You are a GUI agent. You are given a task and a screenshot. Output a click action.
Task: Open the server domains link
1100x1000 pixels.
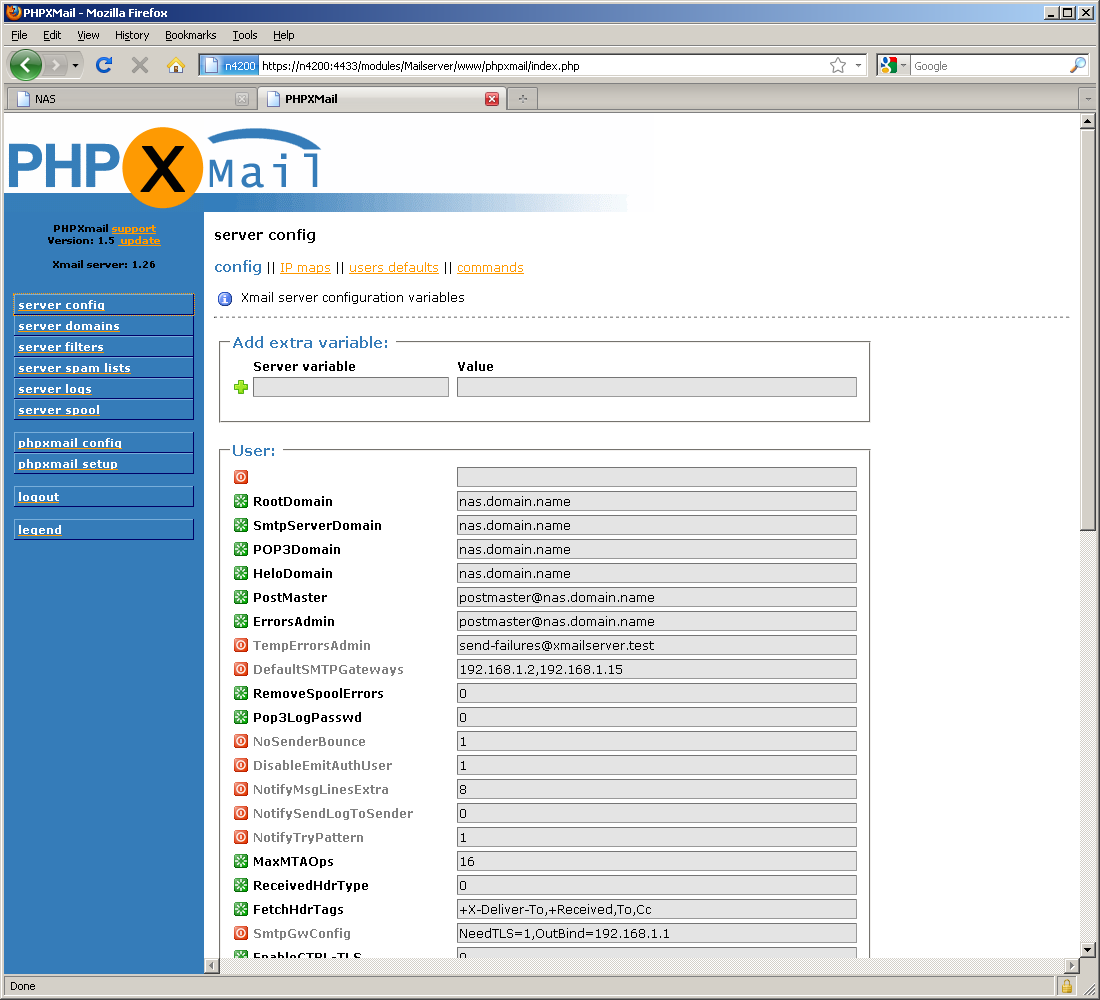[69, 326]
